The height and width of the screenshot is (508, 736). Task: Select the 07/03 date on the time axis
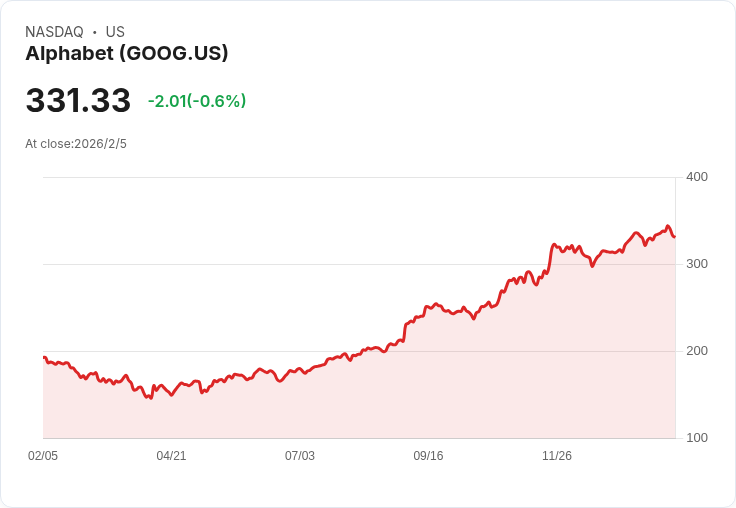(300, 456)
